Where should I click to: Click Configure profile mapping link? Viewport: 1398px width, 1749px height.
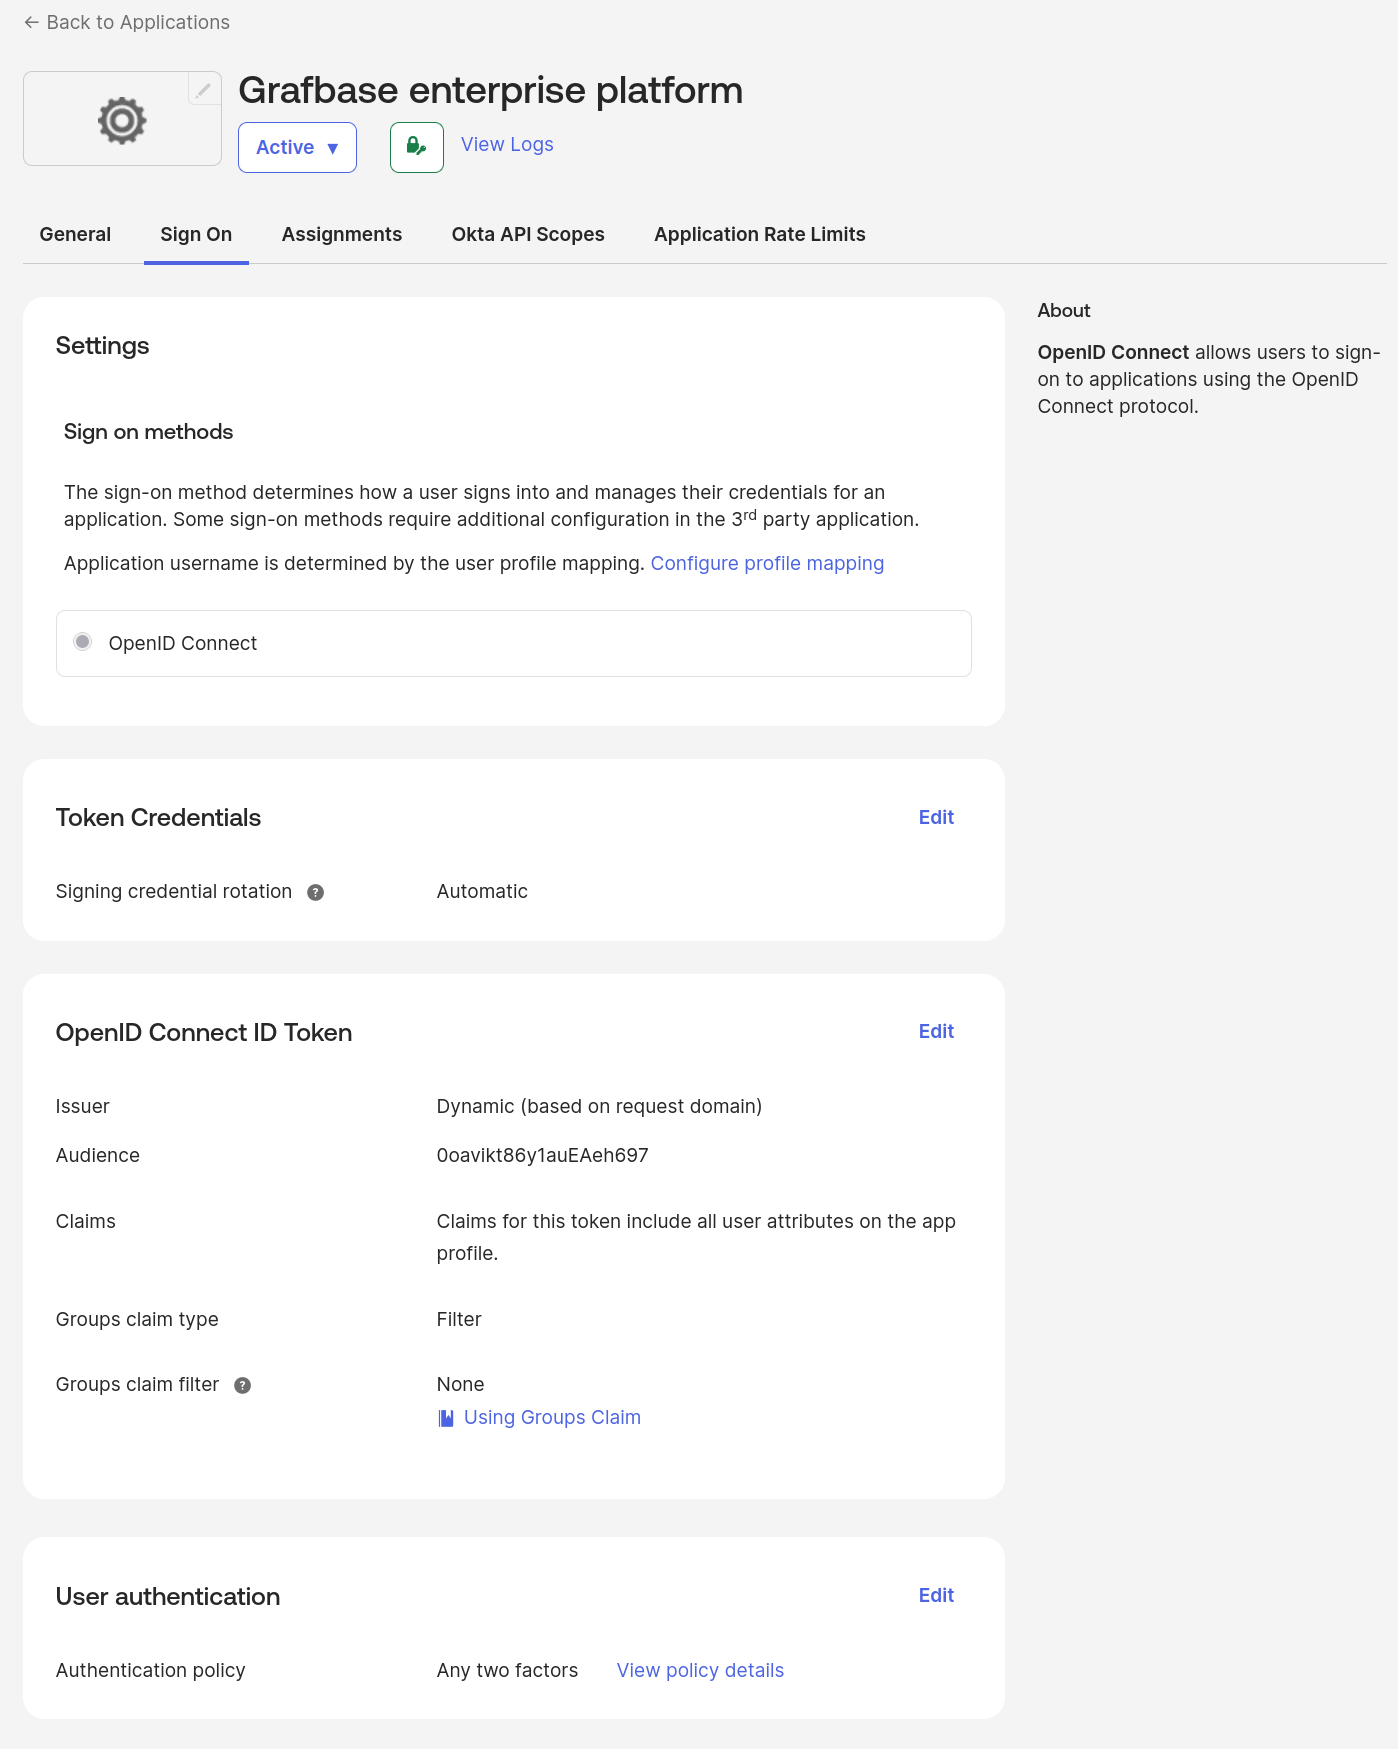767,563
